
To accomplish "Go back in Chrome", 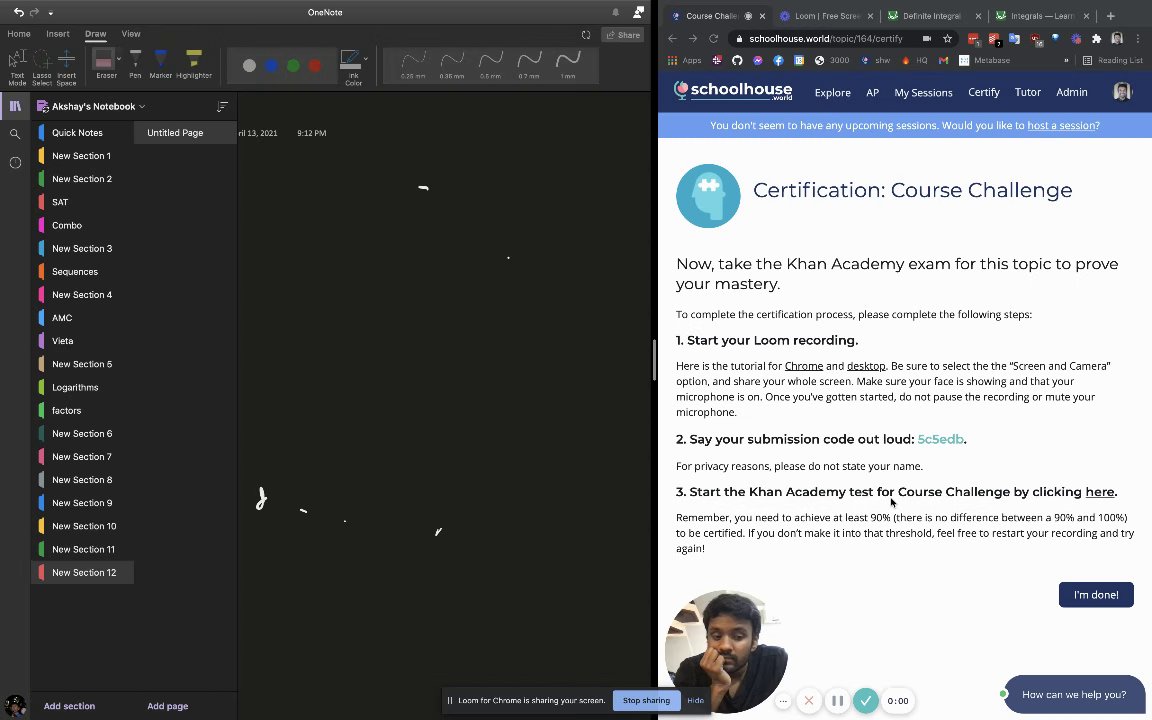I will pyautogui.click(x=672, y=38).
